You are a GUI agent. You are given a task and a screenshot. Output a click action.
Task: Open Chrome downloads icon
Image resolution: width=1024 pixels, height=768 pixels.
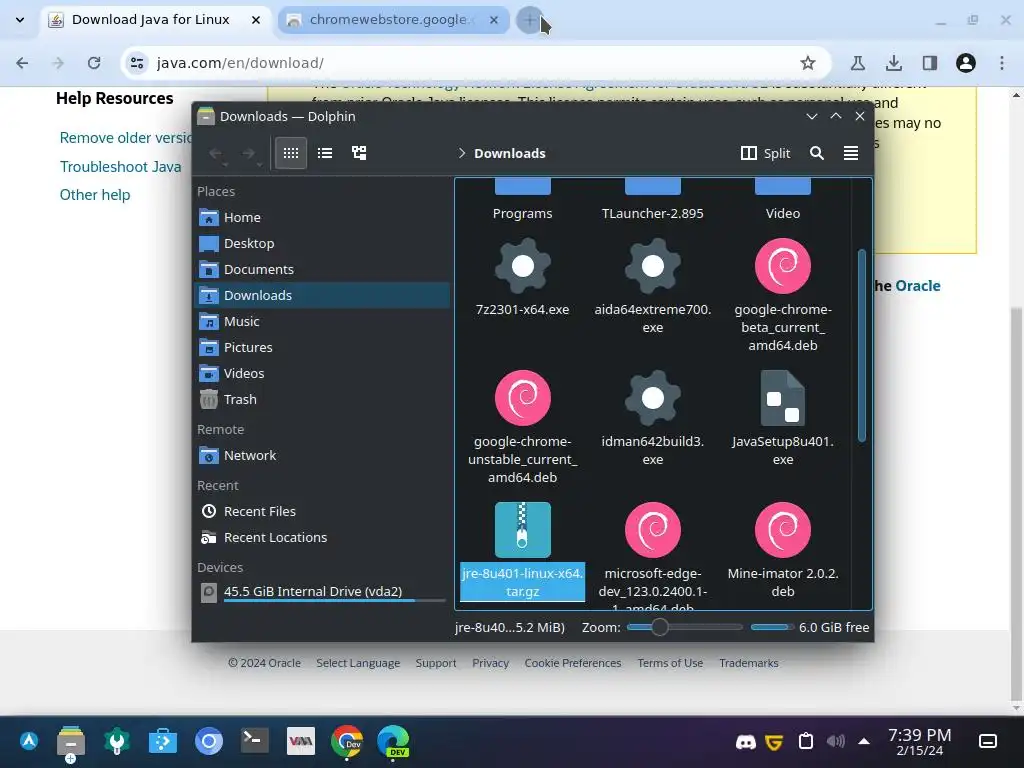(x=893, y=63)
